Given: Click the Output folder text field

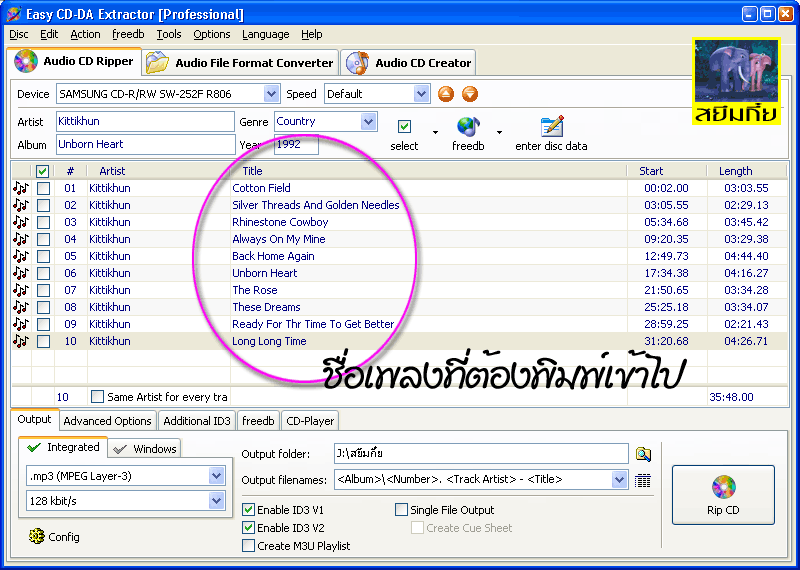Looking at the screenshot, I should (481, 454).
